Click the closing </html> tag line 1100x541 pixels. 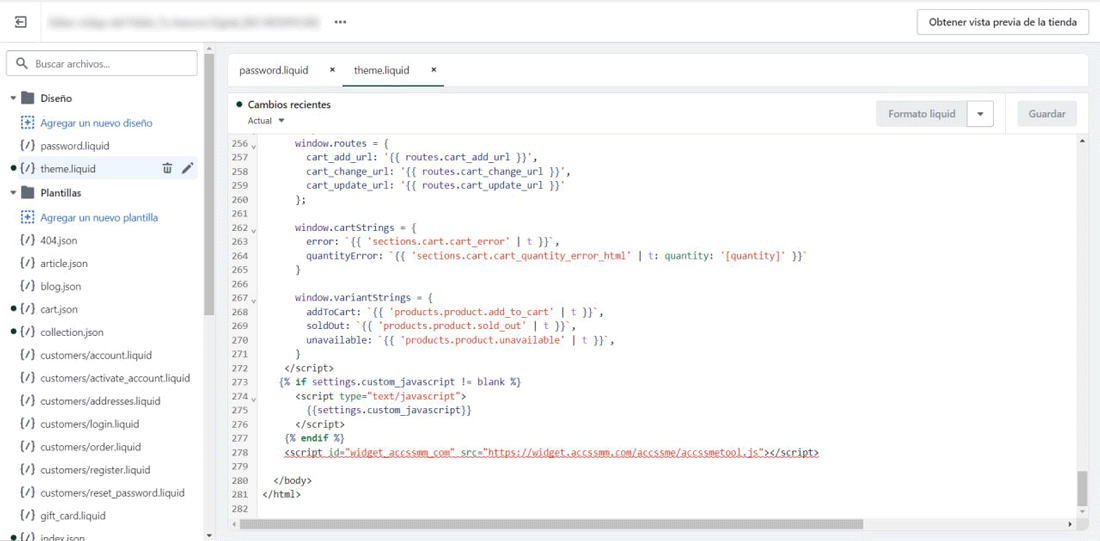click(x=281, y=494)
